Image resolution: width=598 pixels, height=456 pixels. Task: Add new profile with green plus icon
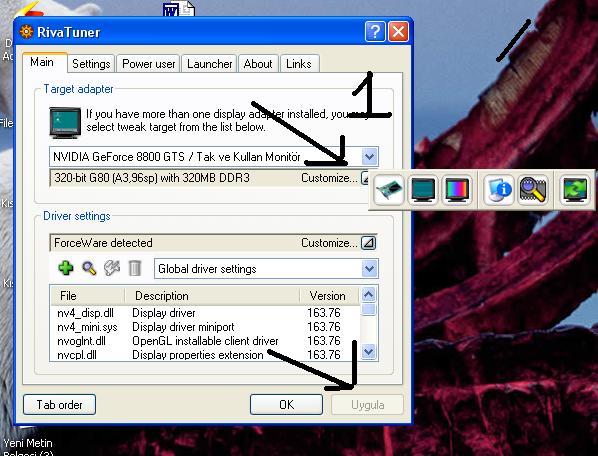coord(66,268)
